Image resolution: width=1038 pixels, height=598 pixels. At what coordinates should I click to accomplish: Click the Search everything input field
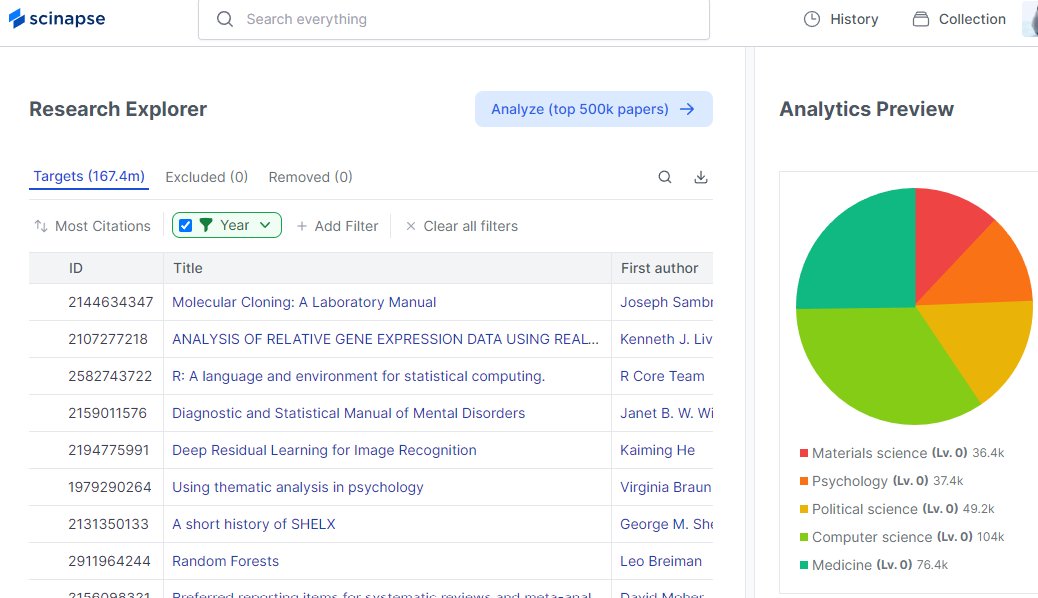(x=454, y=19)
